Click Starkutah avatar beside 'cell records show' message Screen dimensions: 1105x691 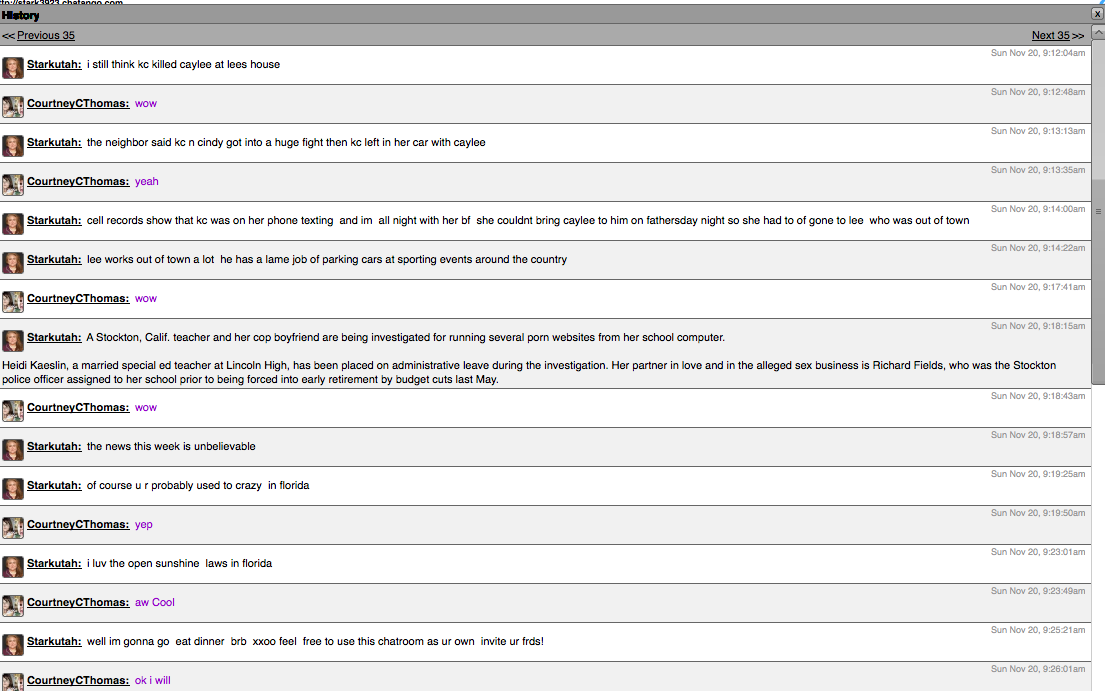[x=12, y=224]
